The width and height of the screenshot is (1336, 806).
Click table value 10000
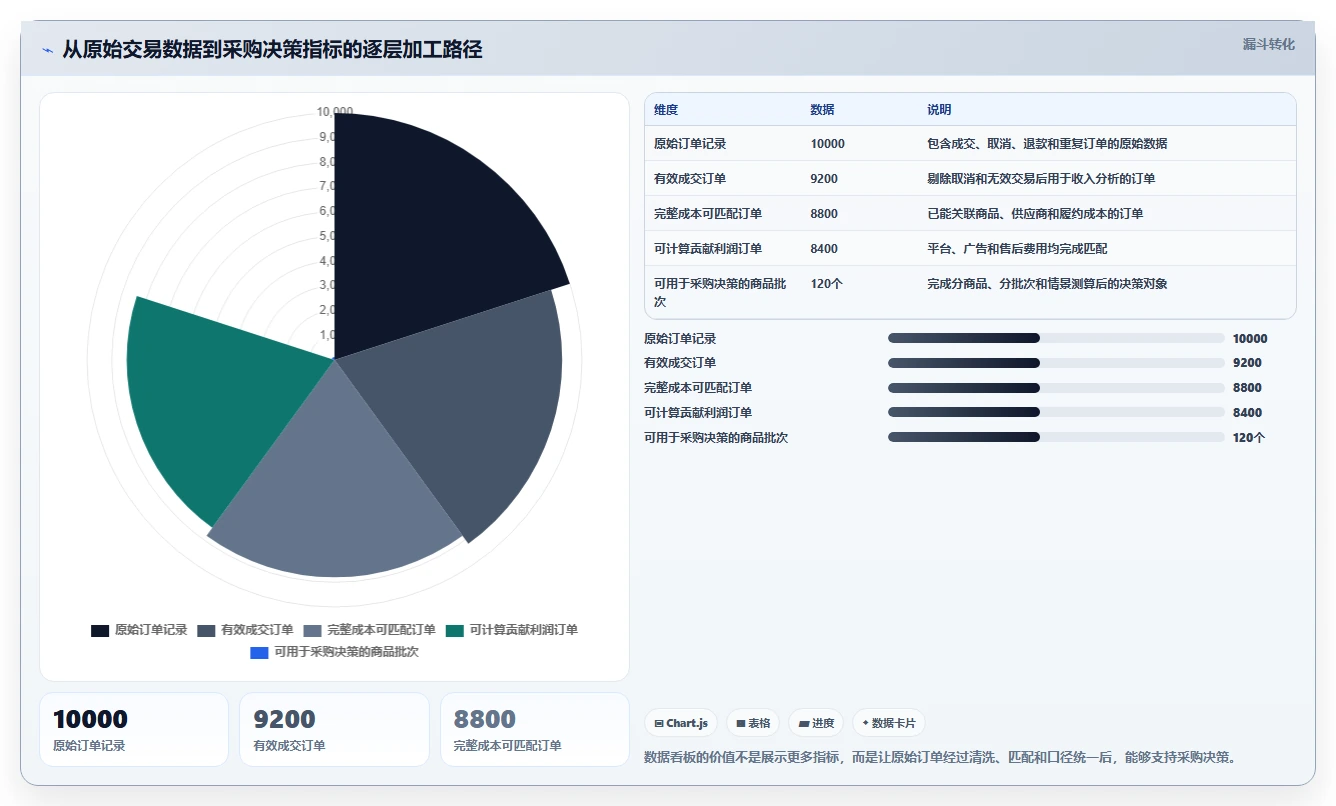coord(827,144)
